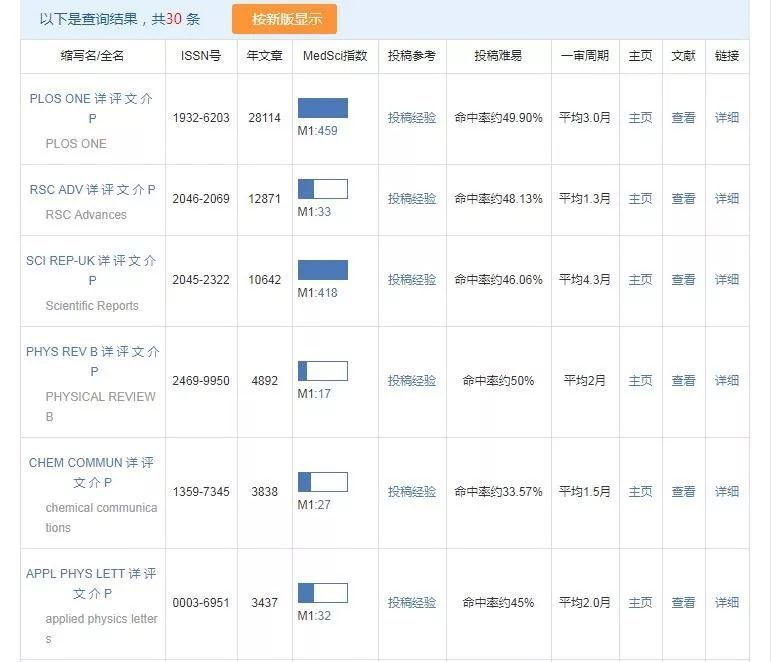Select the result count text 共30条

176,19
